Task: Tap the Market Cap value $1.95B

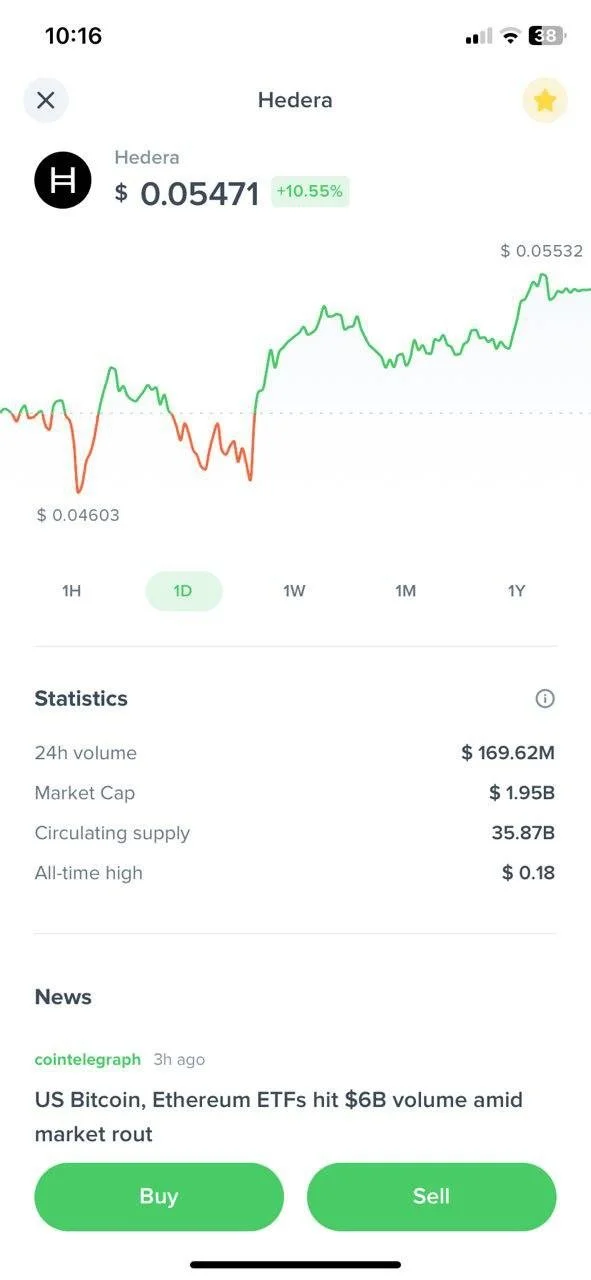Action: (522, 793)
